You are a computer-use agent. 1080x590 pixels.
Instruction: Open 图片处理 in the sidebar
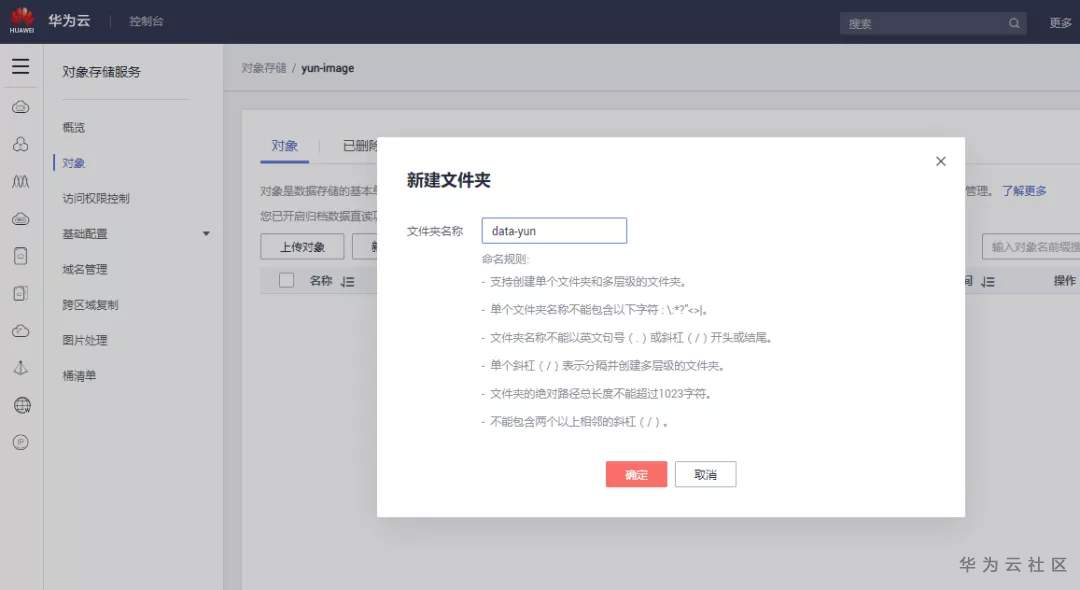[x=85, y=340]
